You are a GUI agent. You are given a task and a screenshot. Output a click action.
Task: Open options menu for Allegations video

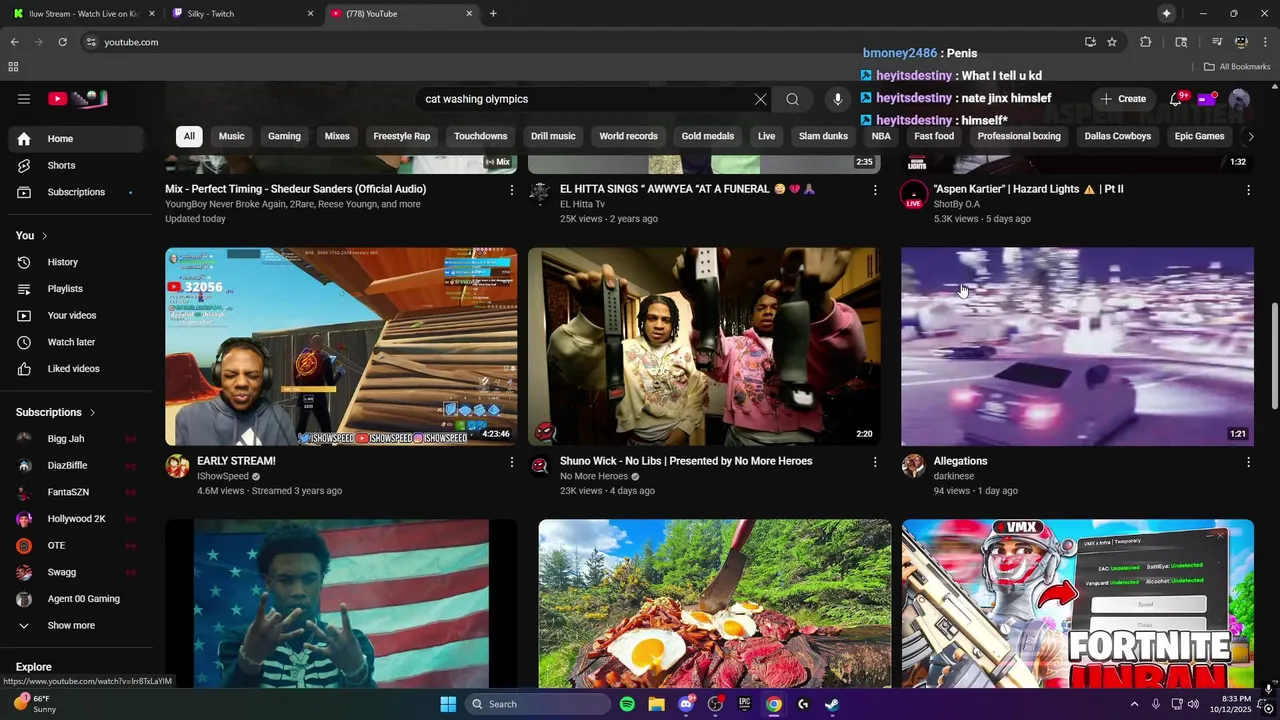(x=1248, y=462)
